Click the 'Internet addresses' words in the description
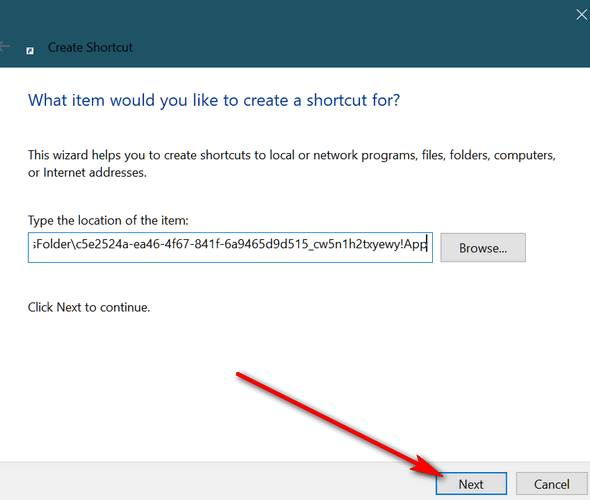The width and height of the screenshot is (590, 500). [94, 173]
